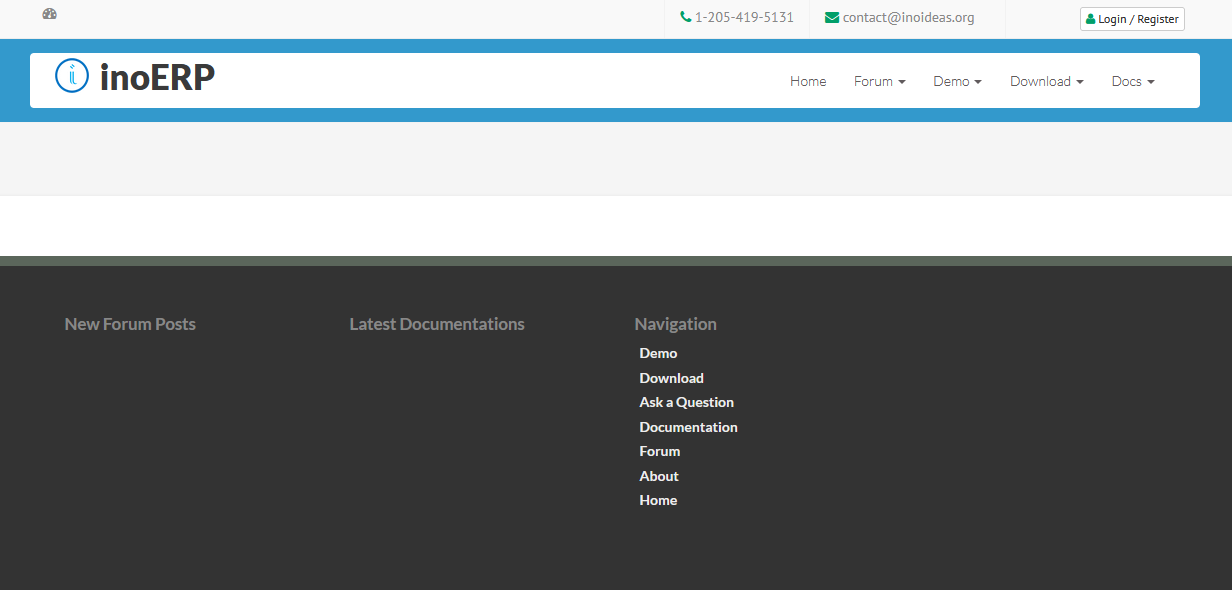Click the circular inoERP logo icon
Screen dimensions: 1232x590
coord(72,76)
